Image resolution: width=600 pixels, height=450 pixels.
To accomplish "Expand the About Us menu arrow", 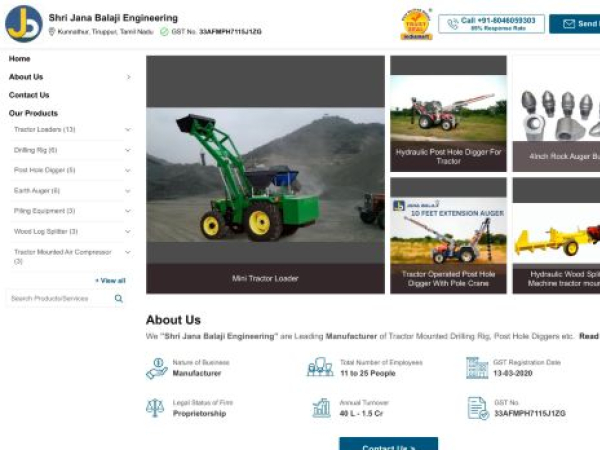I will (128, 77).
